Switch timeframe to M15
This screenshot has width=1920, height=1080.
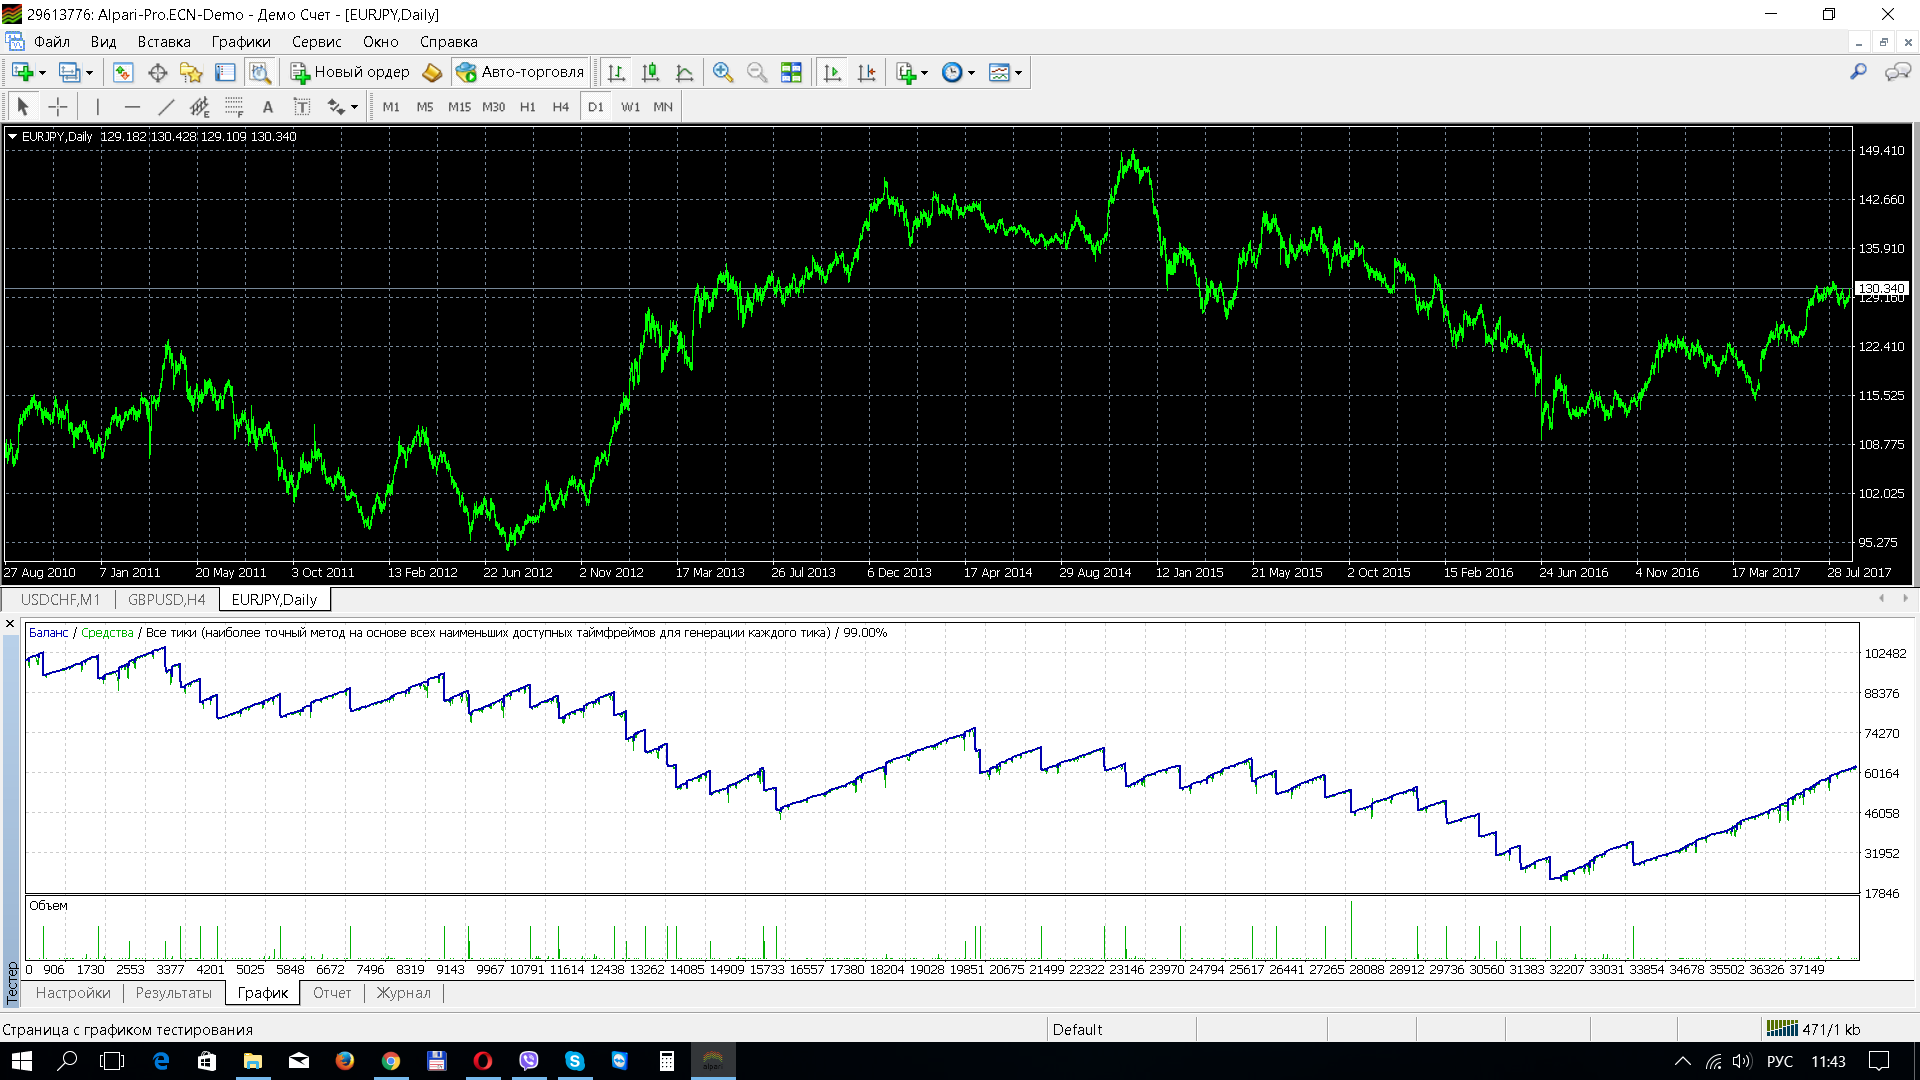pos(459,107)
